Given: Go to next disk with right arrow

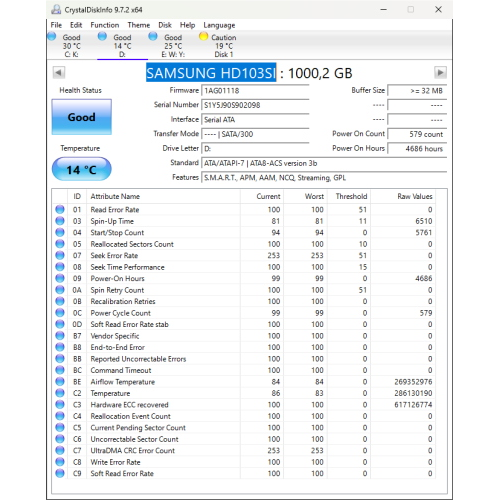Looking at the screenshot, I should click(440, 72).
